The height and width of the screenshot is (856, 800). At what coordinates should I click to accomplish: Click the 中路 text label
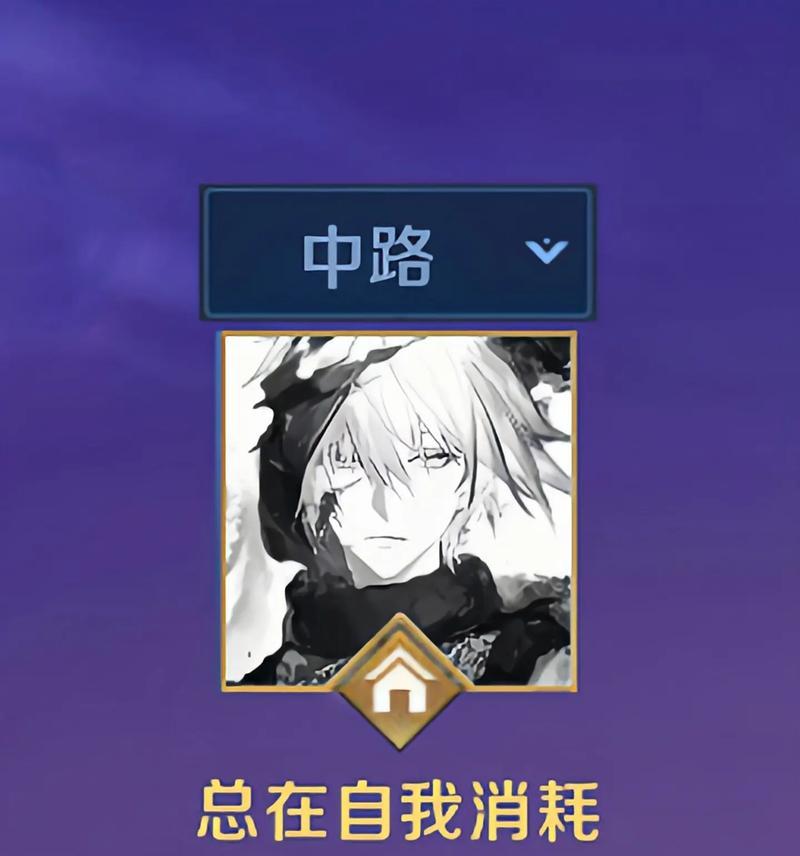368,257
